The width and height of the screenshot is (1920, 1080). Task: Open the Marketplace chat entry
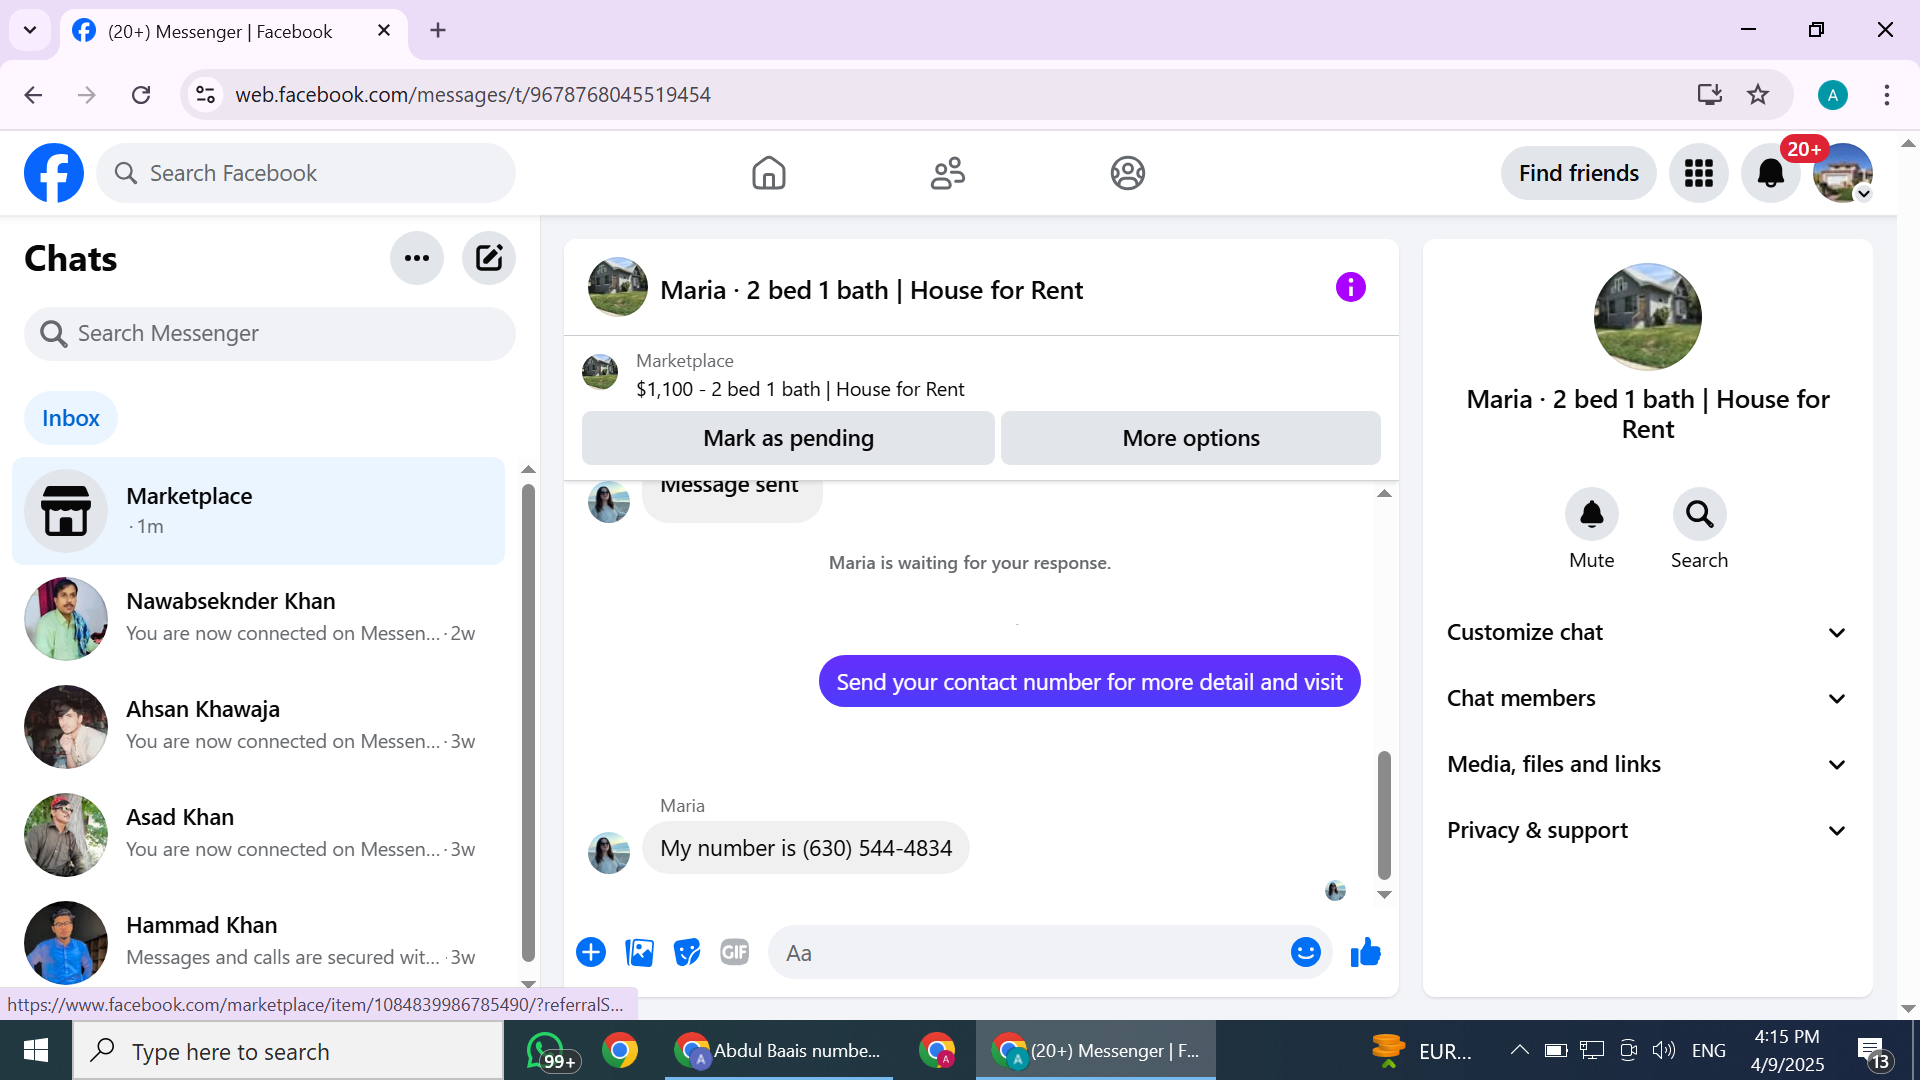coord(258,511)
